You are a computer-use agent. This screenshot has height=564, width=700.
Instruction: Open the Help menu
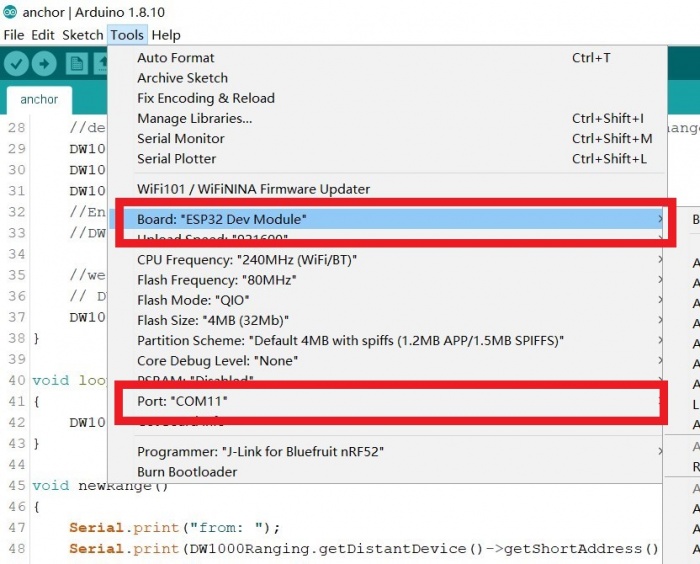point(166,35)
